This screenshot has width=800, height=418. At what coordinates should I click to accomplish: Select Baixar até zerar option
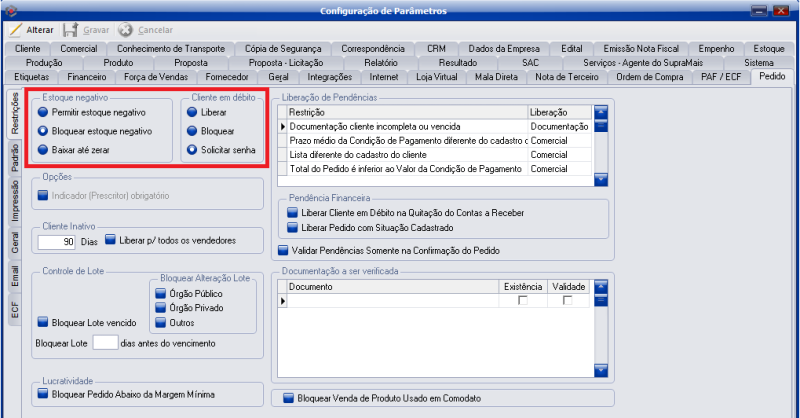(43, 149)
